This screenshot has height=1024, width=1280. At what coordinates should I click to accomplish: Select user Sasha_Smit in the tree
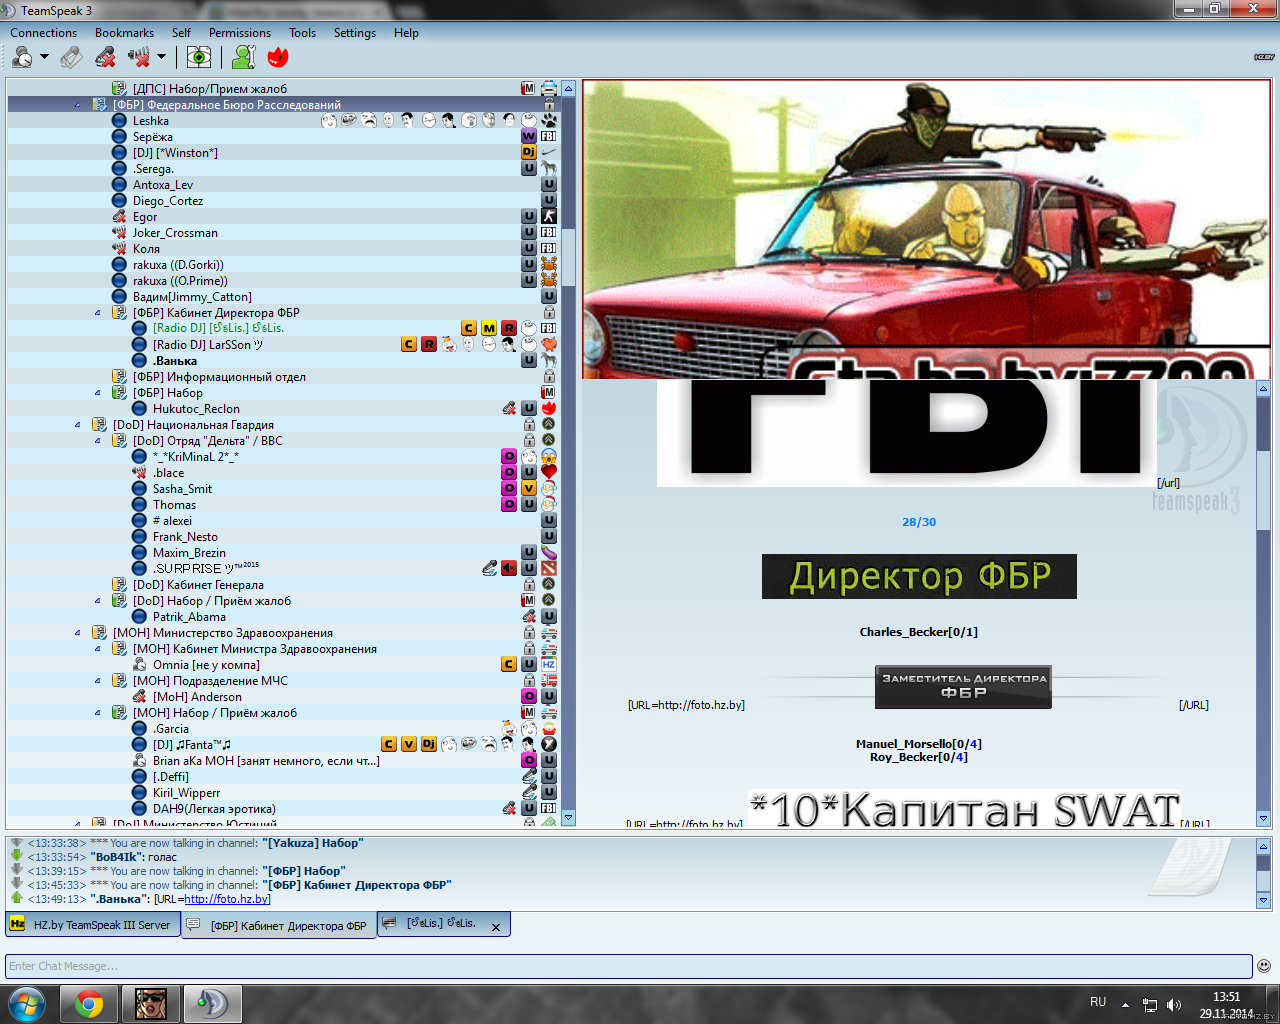point(182,489)
